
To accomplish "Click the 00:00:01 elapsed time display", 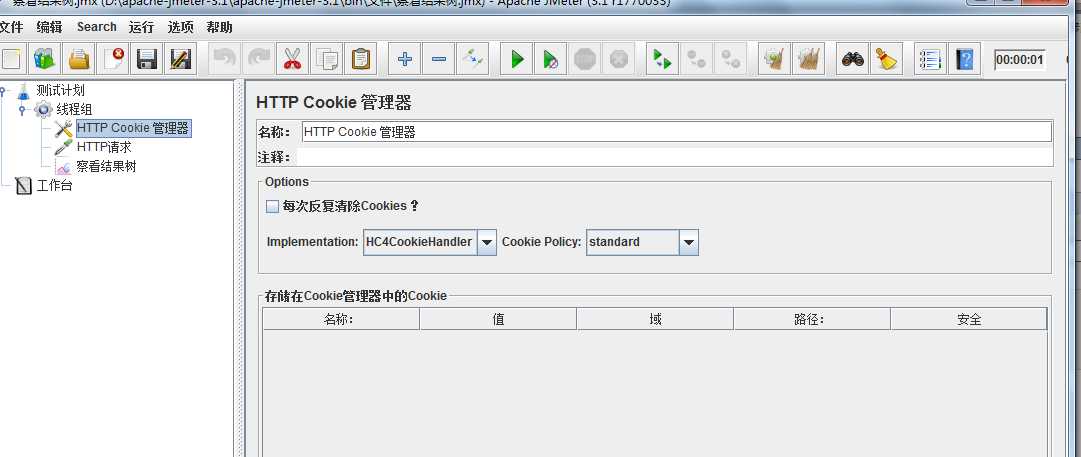I will coord(1020,59).
